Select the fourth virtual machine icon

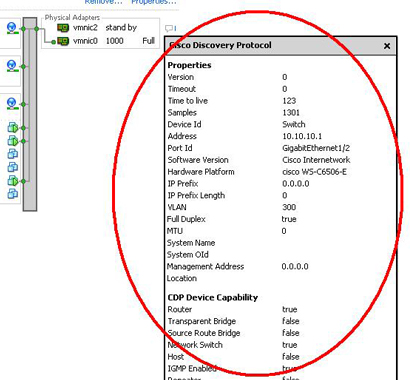pos(13,167)
